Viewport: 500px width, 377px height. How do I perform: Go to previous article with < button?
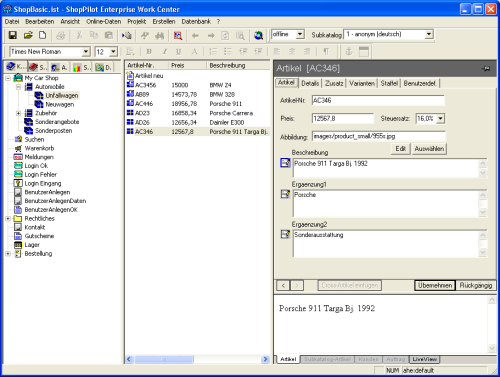pos(283,285)
